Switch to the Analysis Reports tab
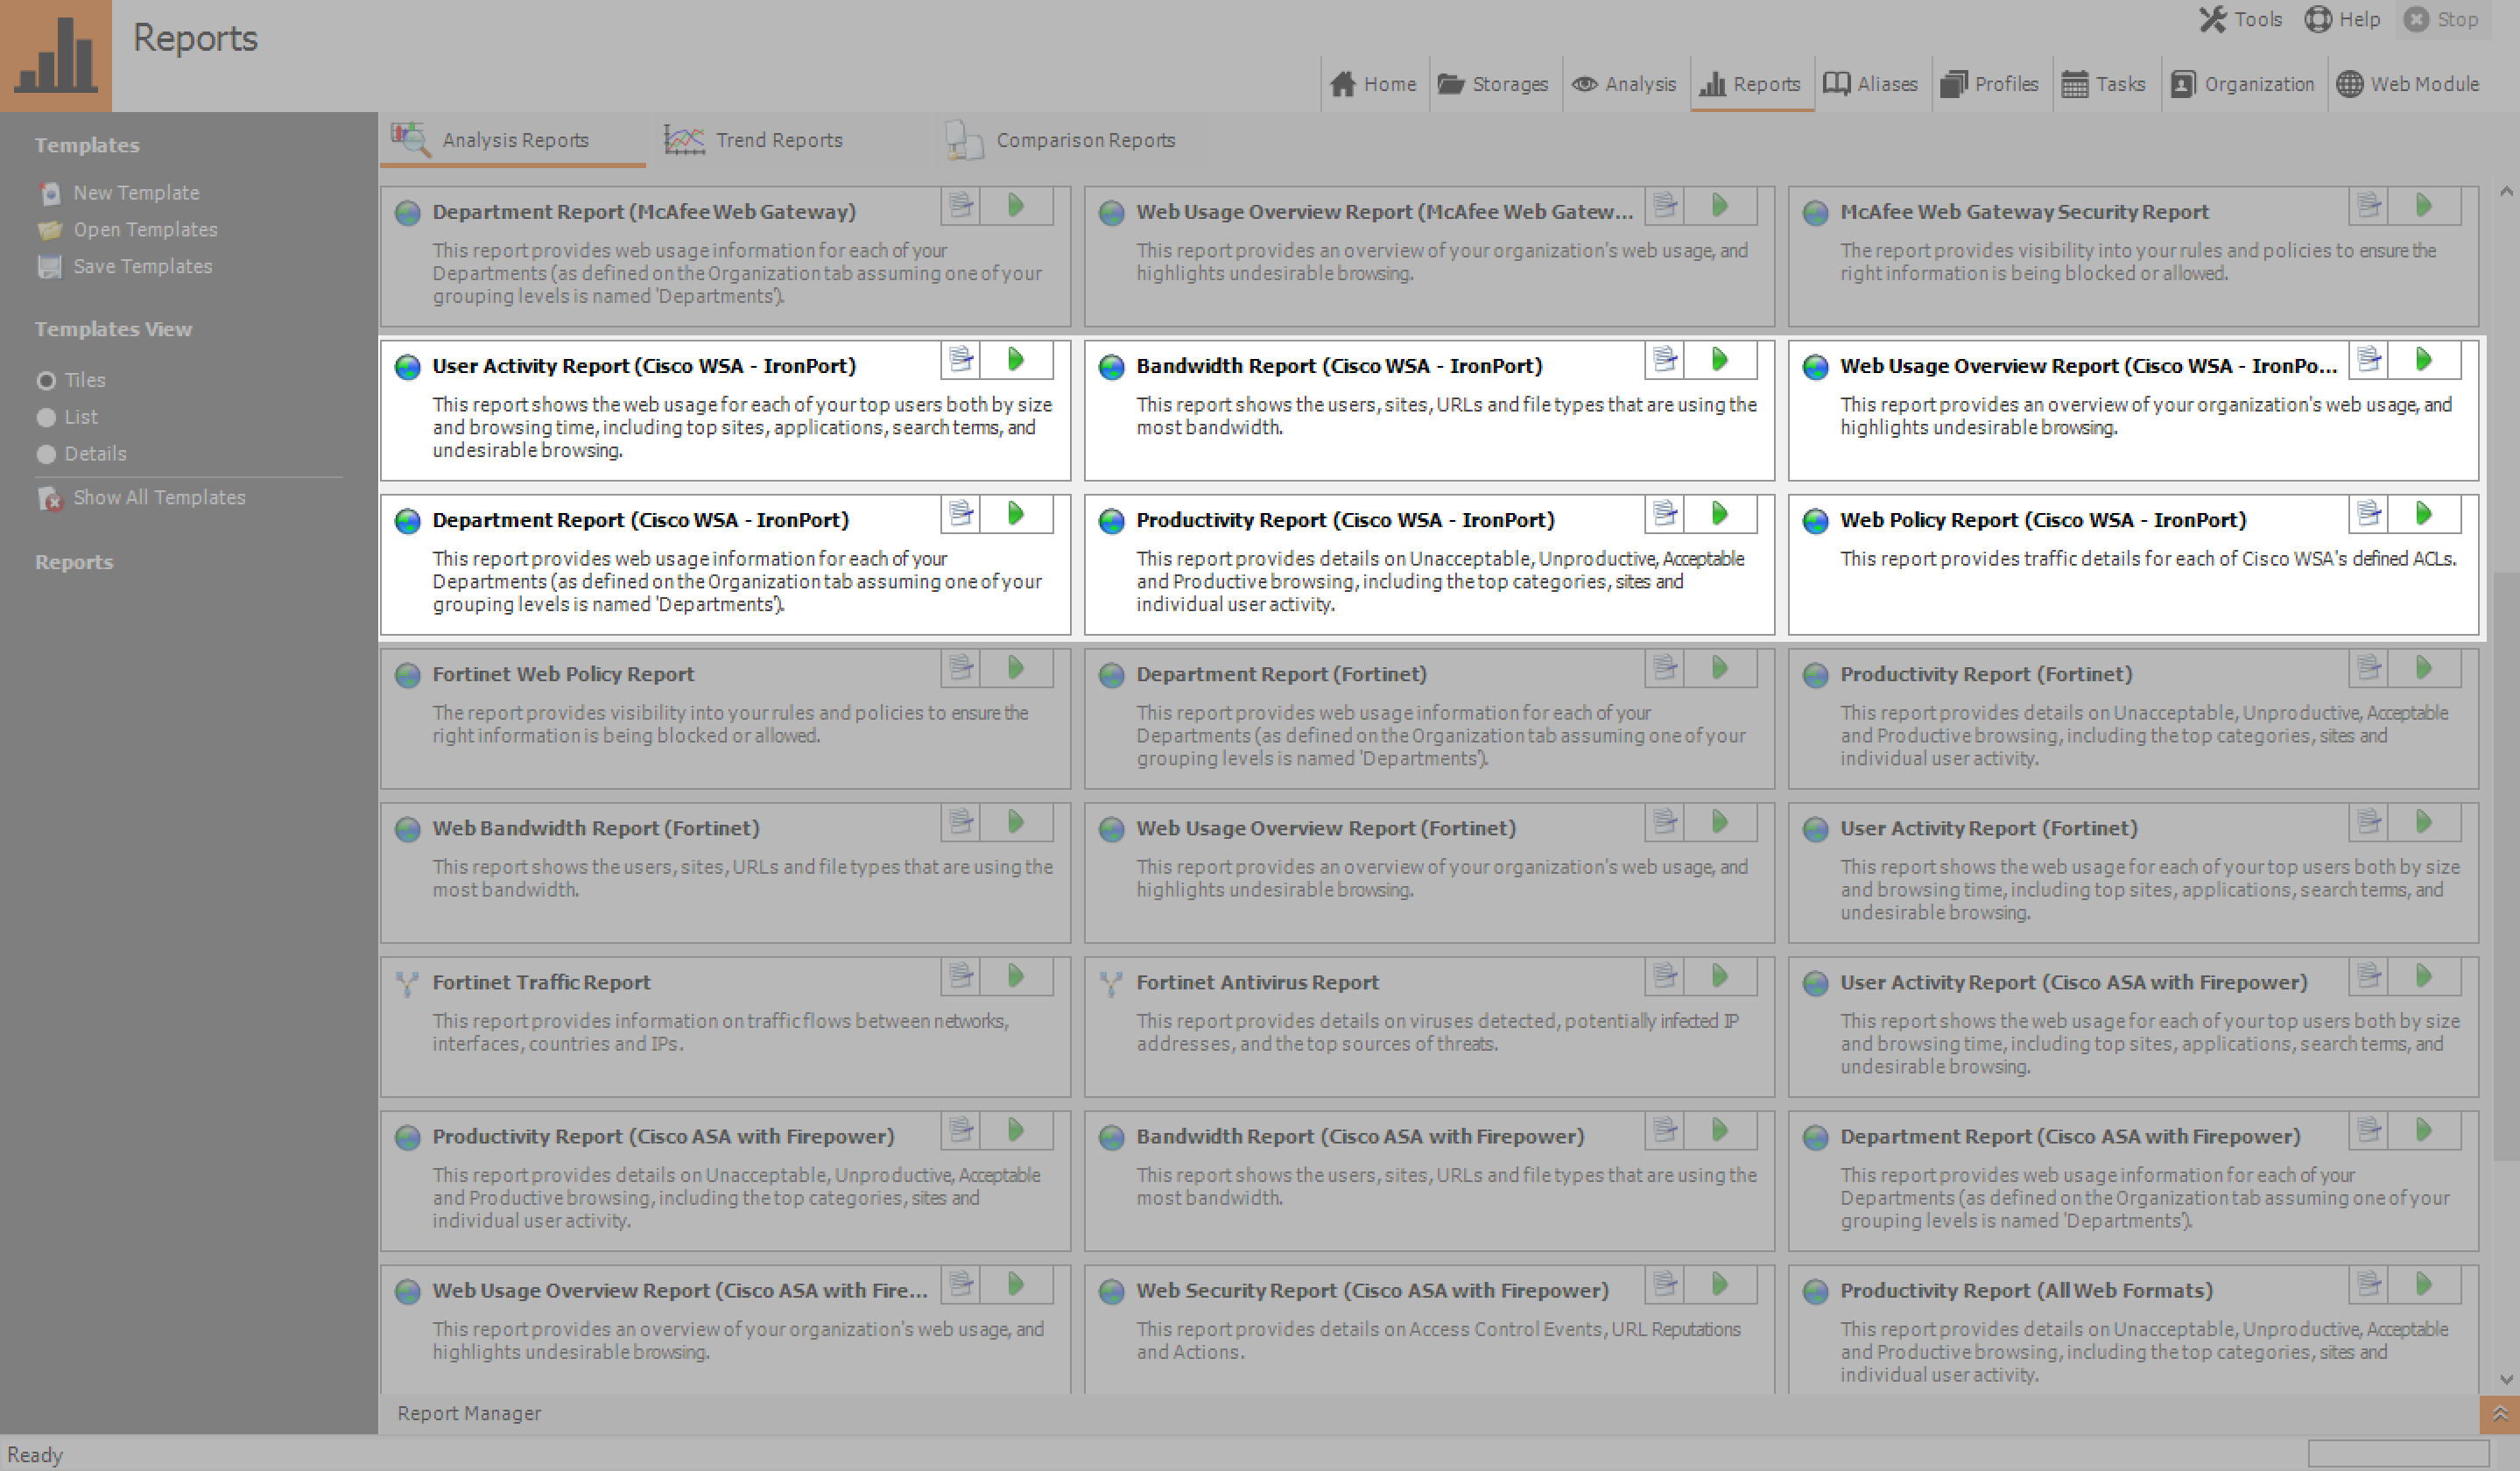 coord(512,141)
